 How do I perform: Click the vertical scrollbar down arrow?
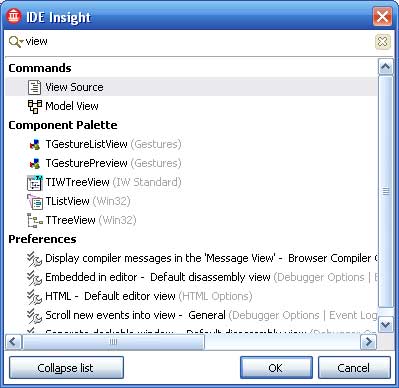(386, 324)
